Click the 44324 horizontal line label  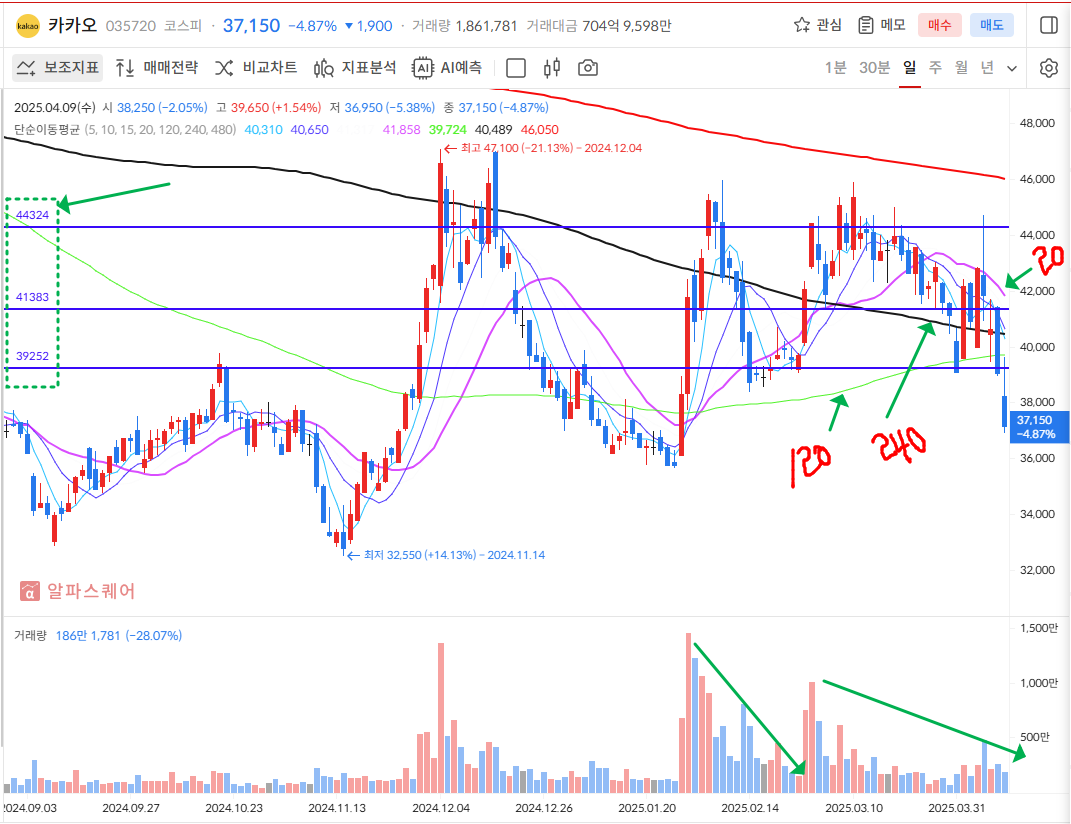[32, 215]
